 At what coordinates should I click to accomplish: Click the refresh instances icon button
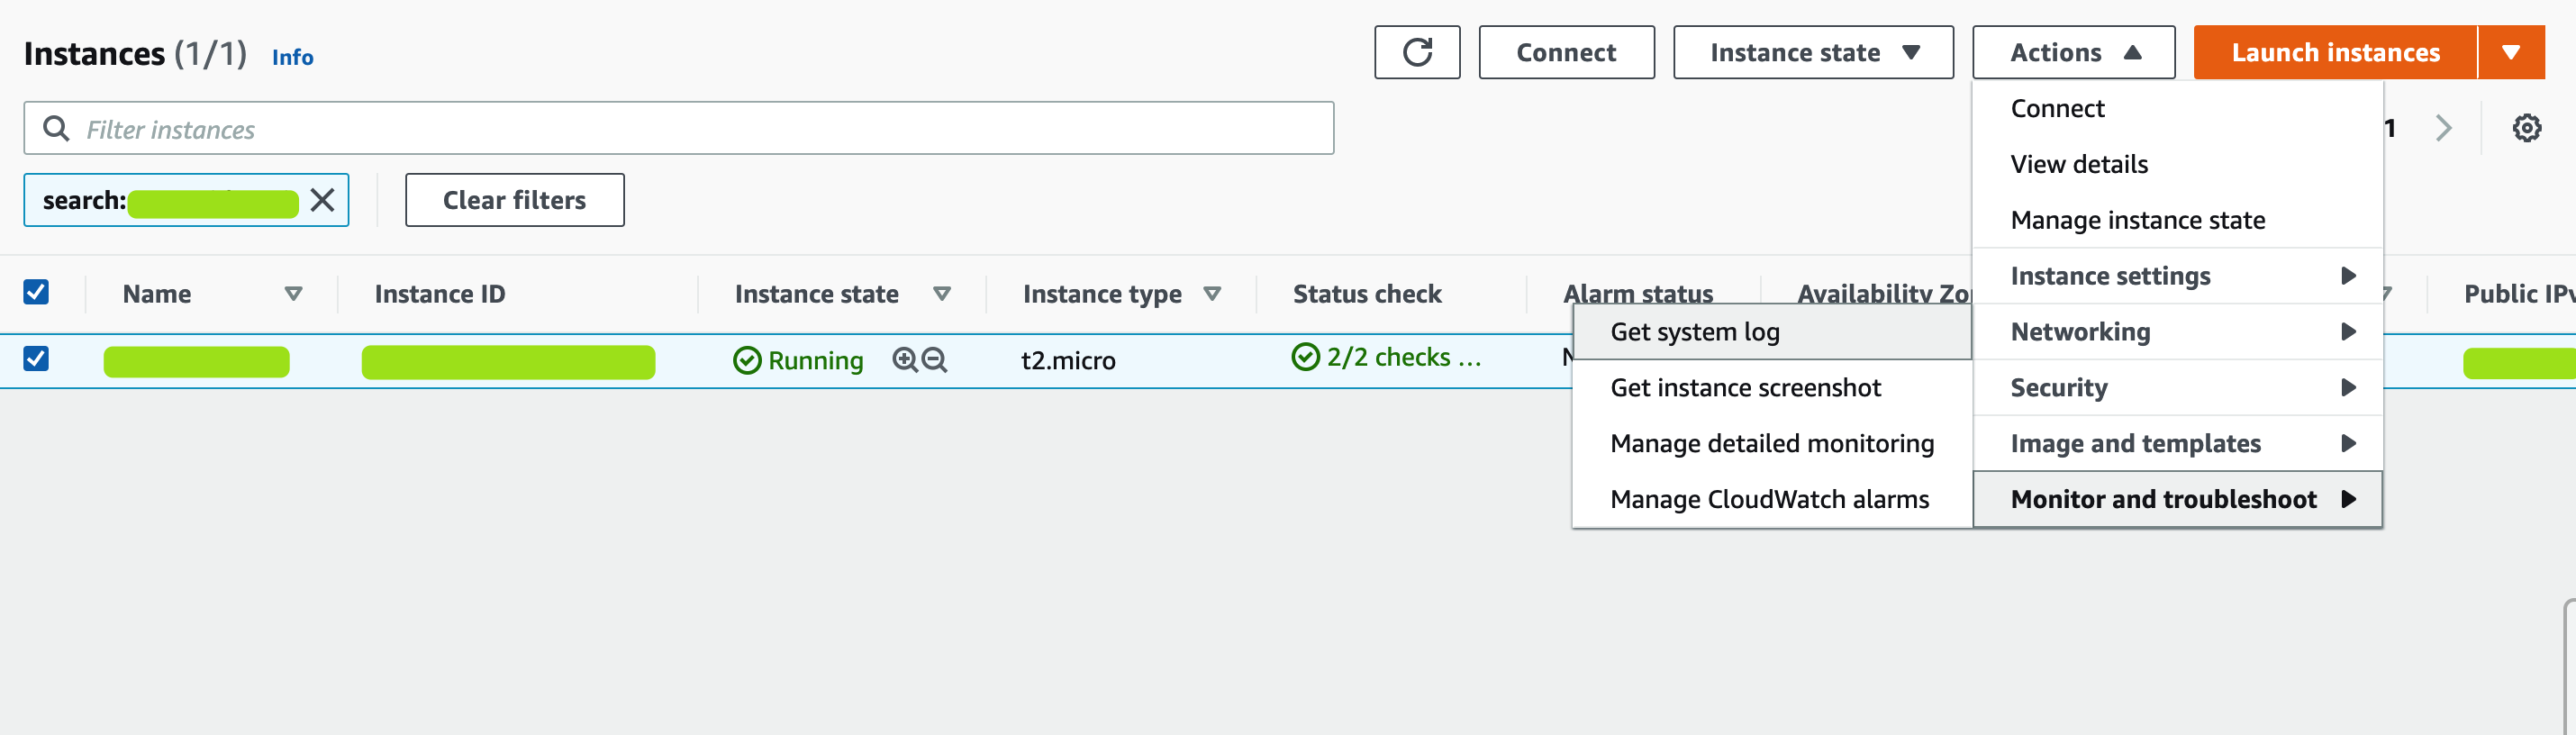(1416, 52)
